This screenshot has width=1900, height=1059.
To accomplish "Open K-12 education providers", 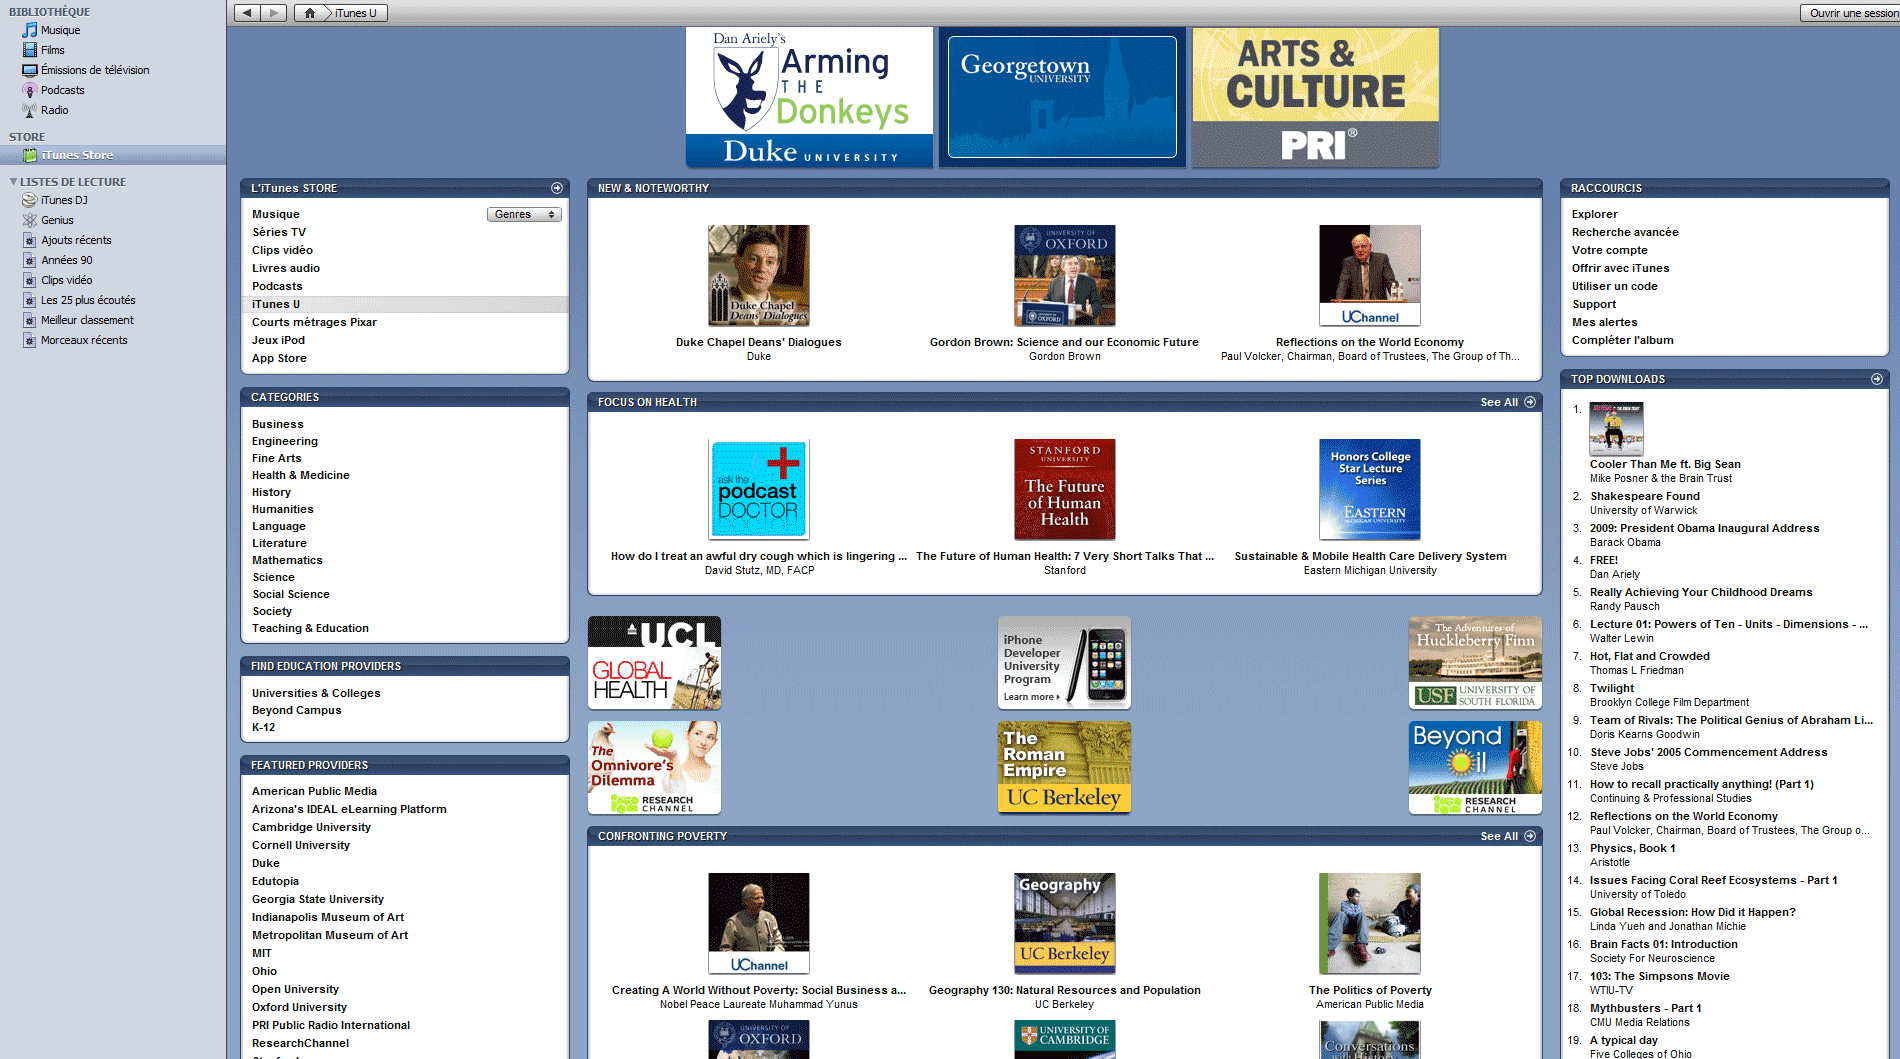I will pyautogui.click(x=263, y=727).
